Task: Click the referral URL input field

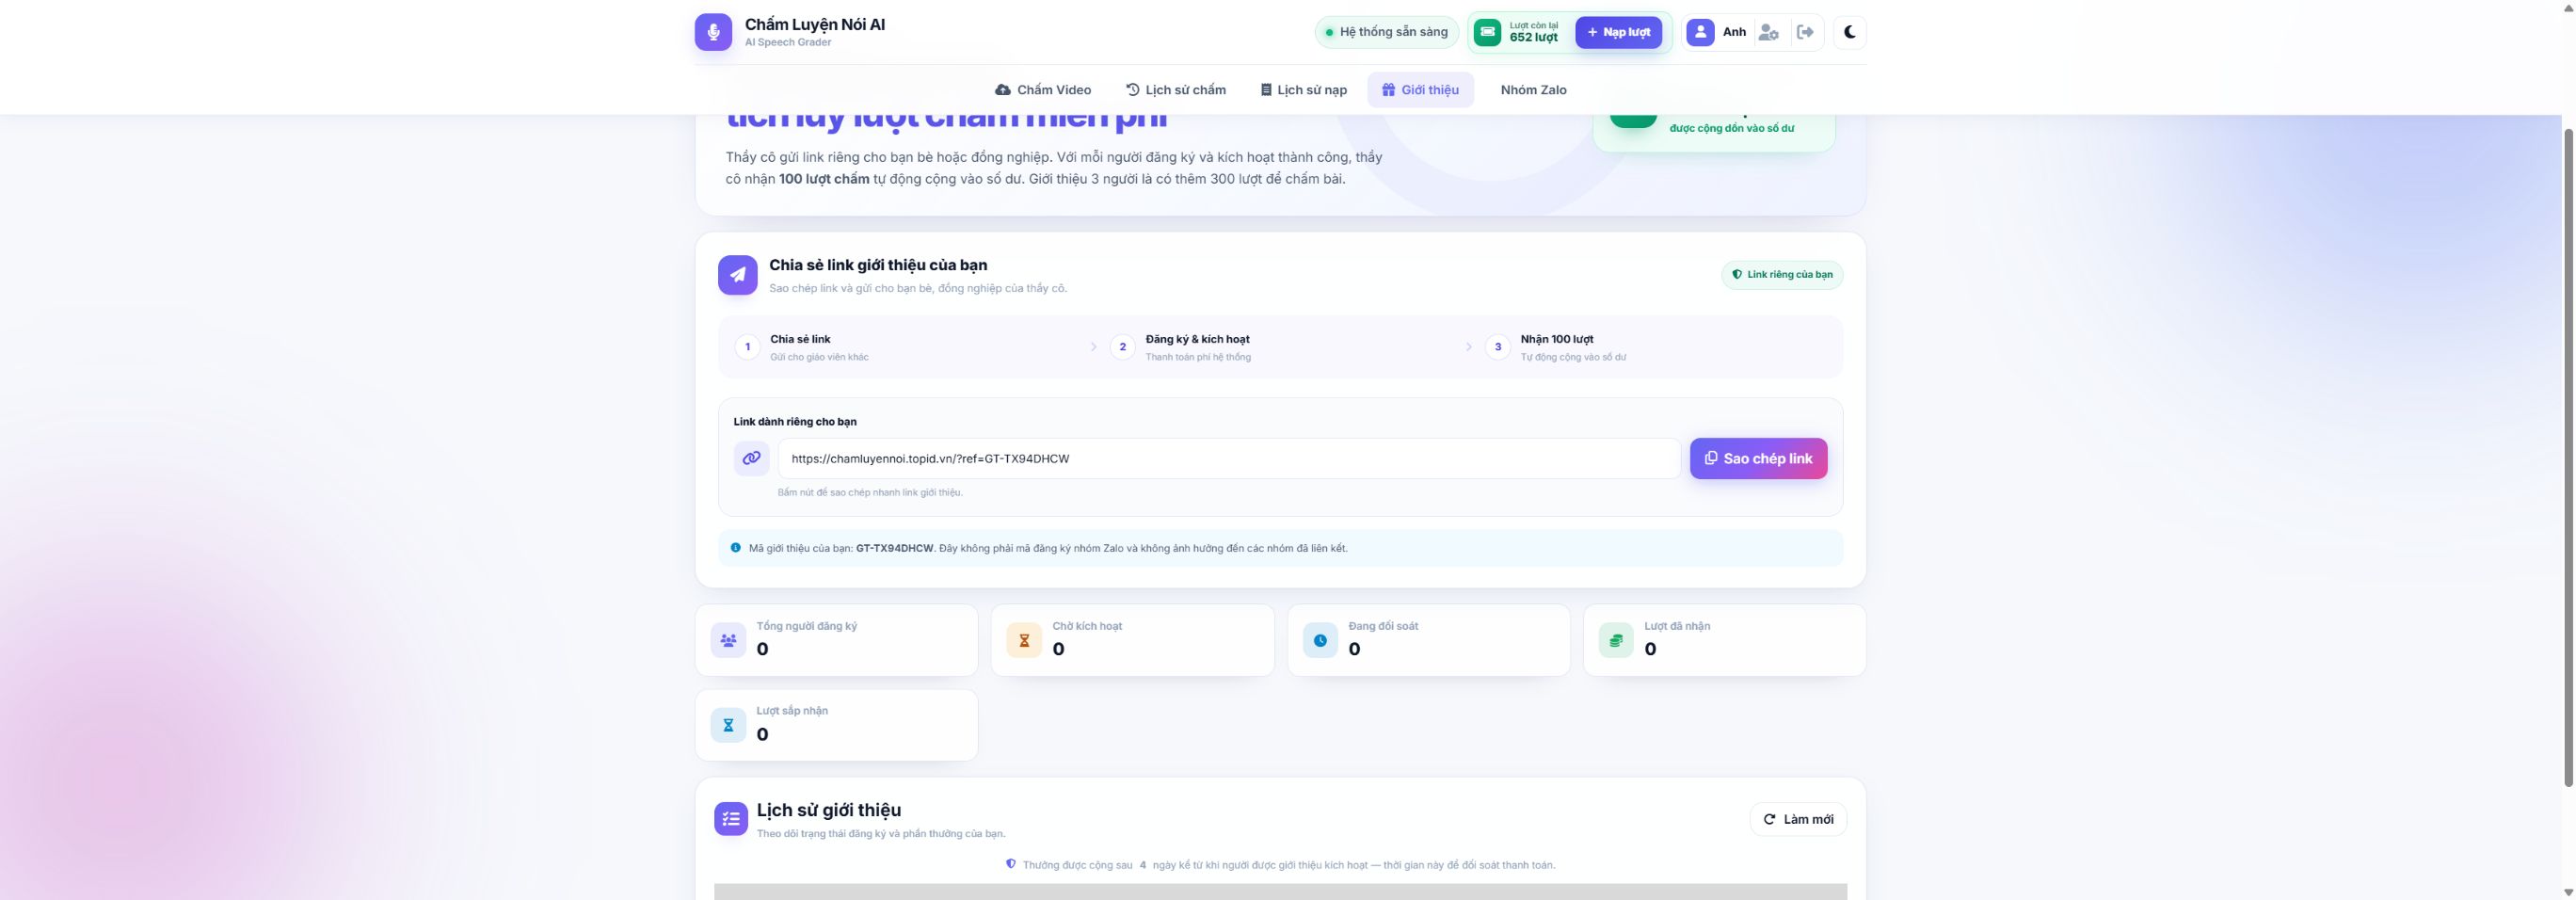Action: point(1229,458)
